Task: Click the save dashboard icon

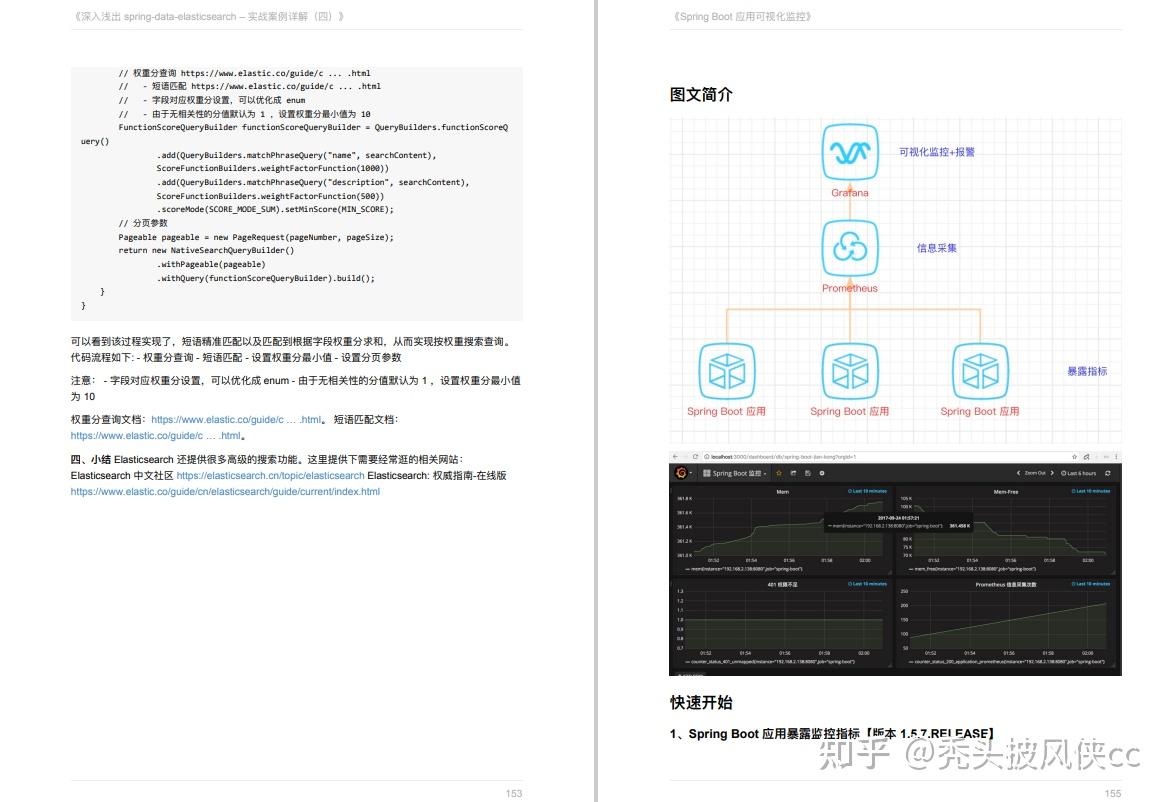Action: click(x=806, y=472)
